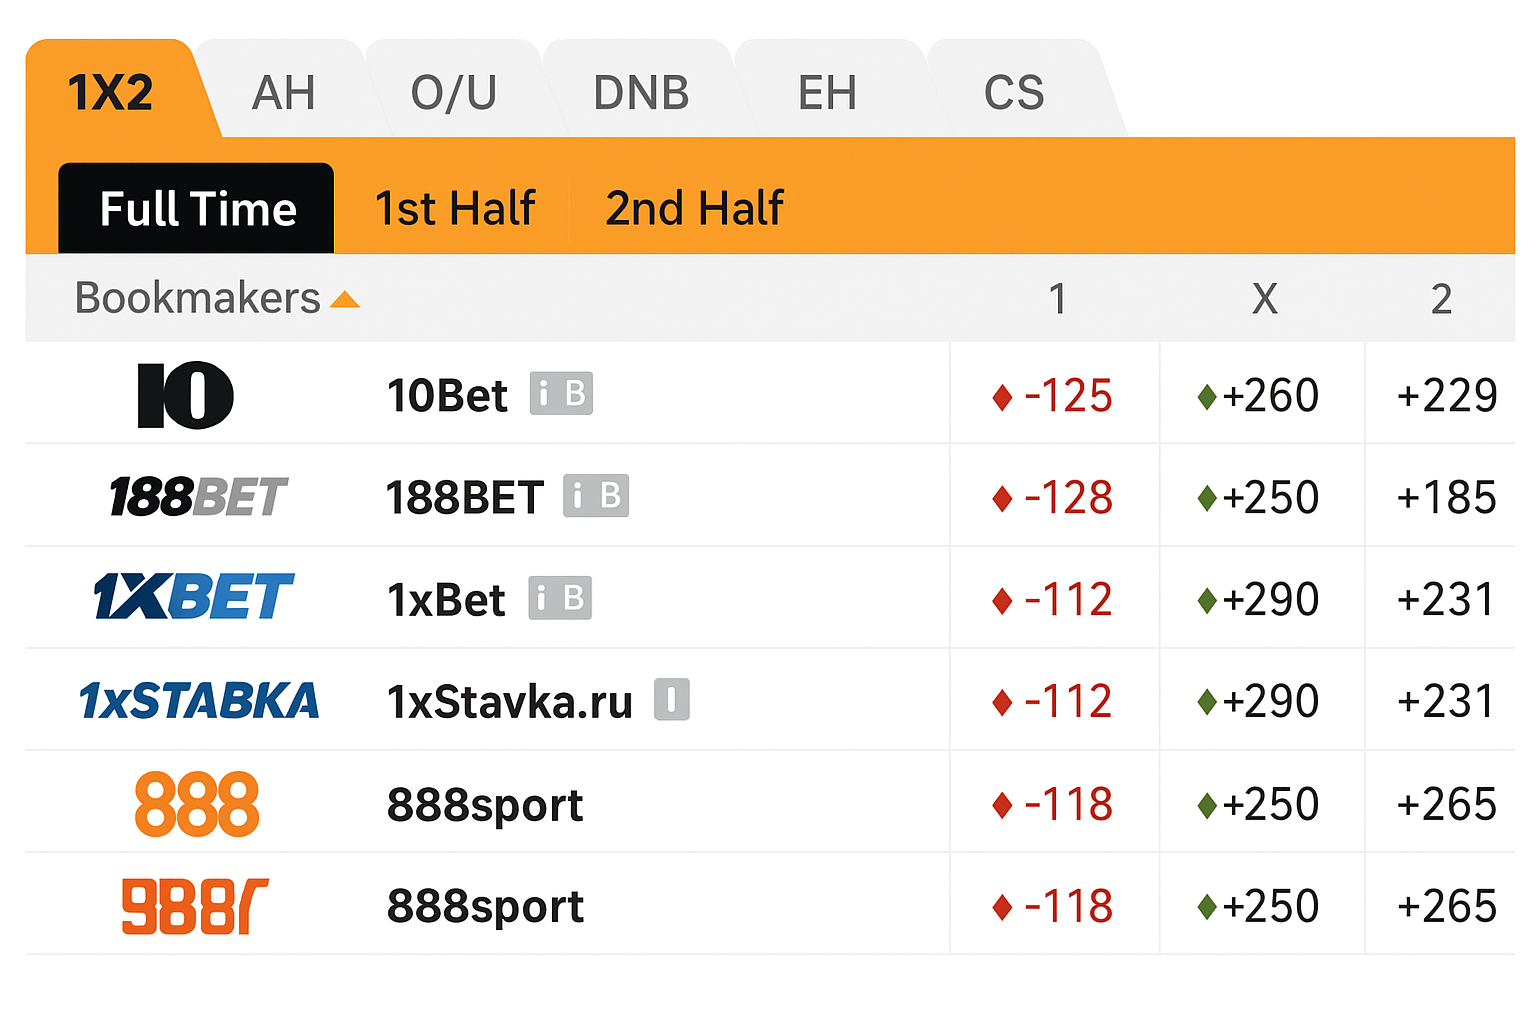Click 188BET away odds +185

click(1446, 498)
